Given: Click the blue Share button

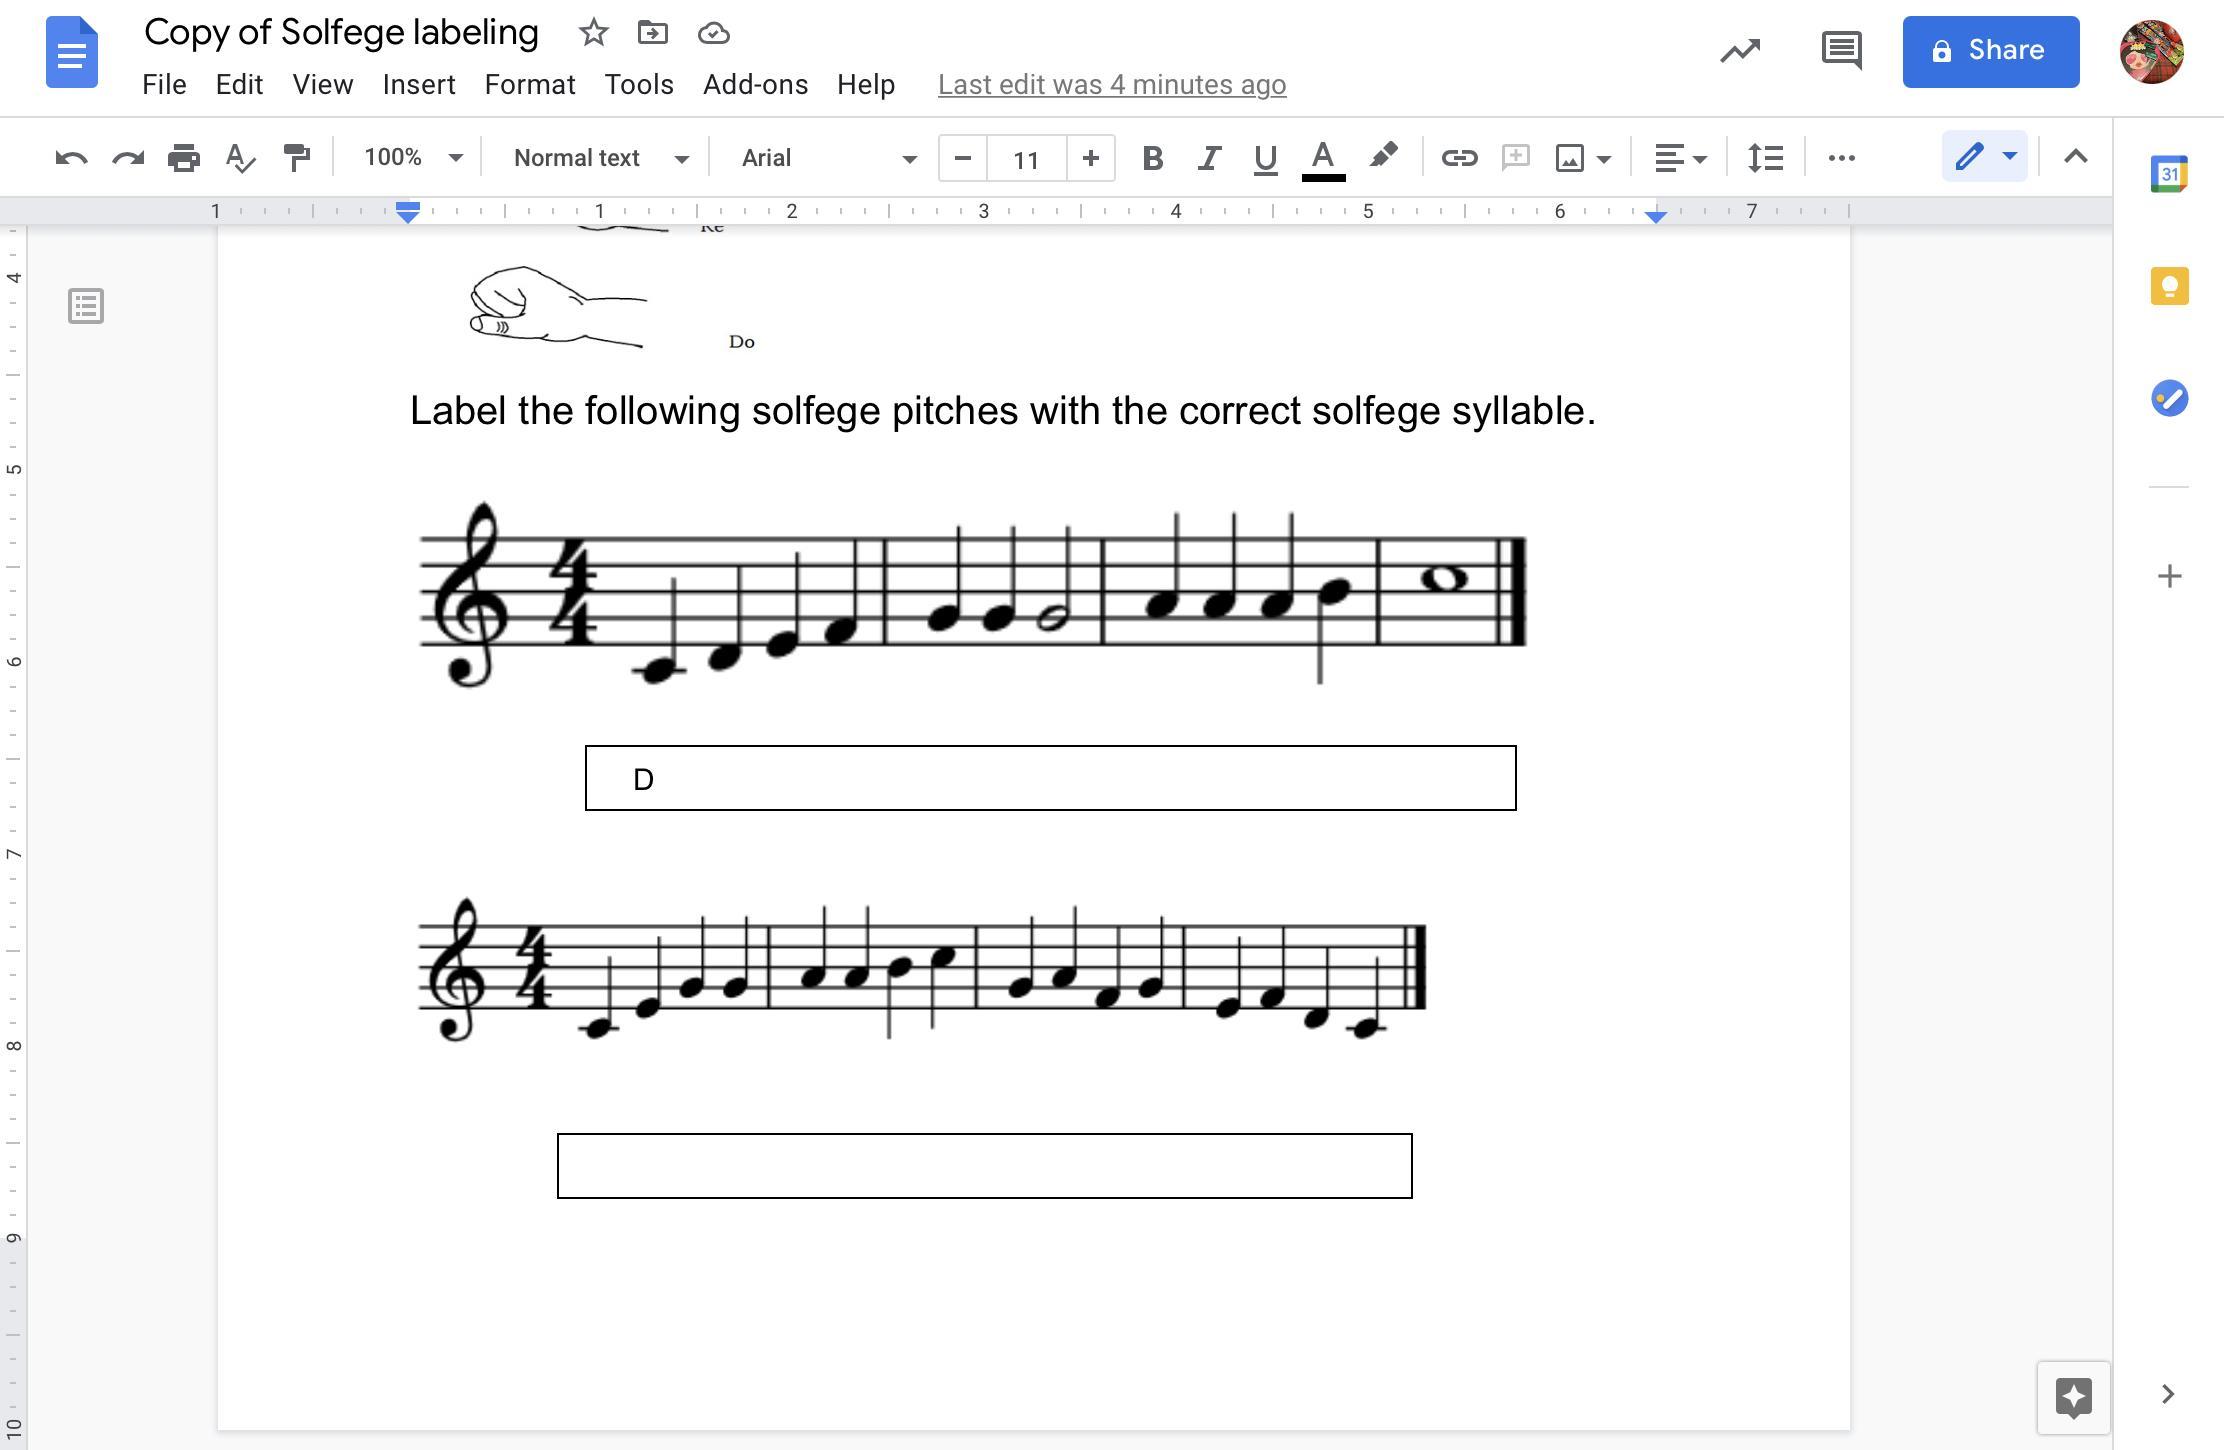Looking at the screenshot, I should pyautogui.click(x=1990, y=51).
